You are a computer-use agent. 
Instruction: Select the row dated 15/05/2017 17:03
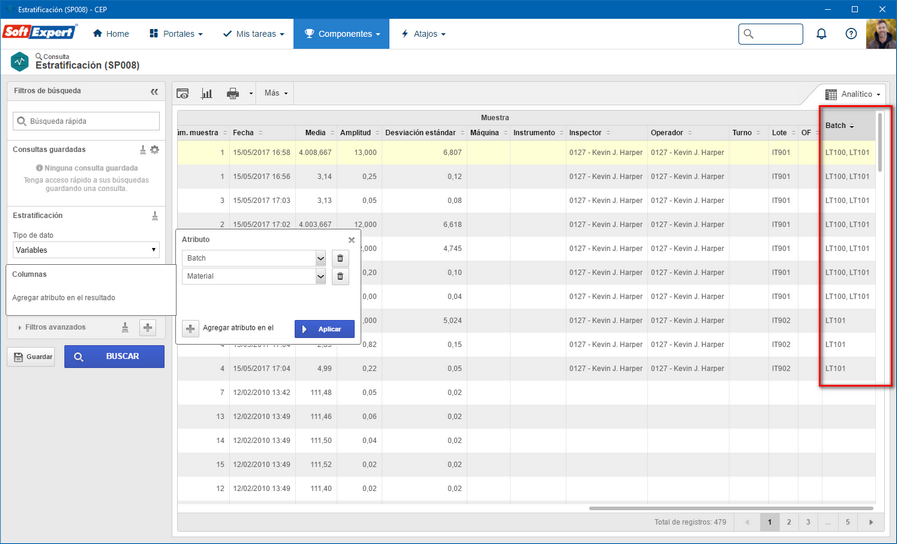(526, 201)
